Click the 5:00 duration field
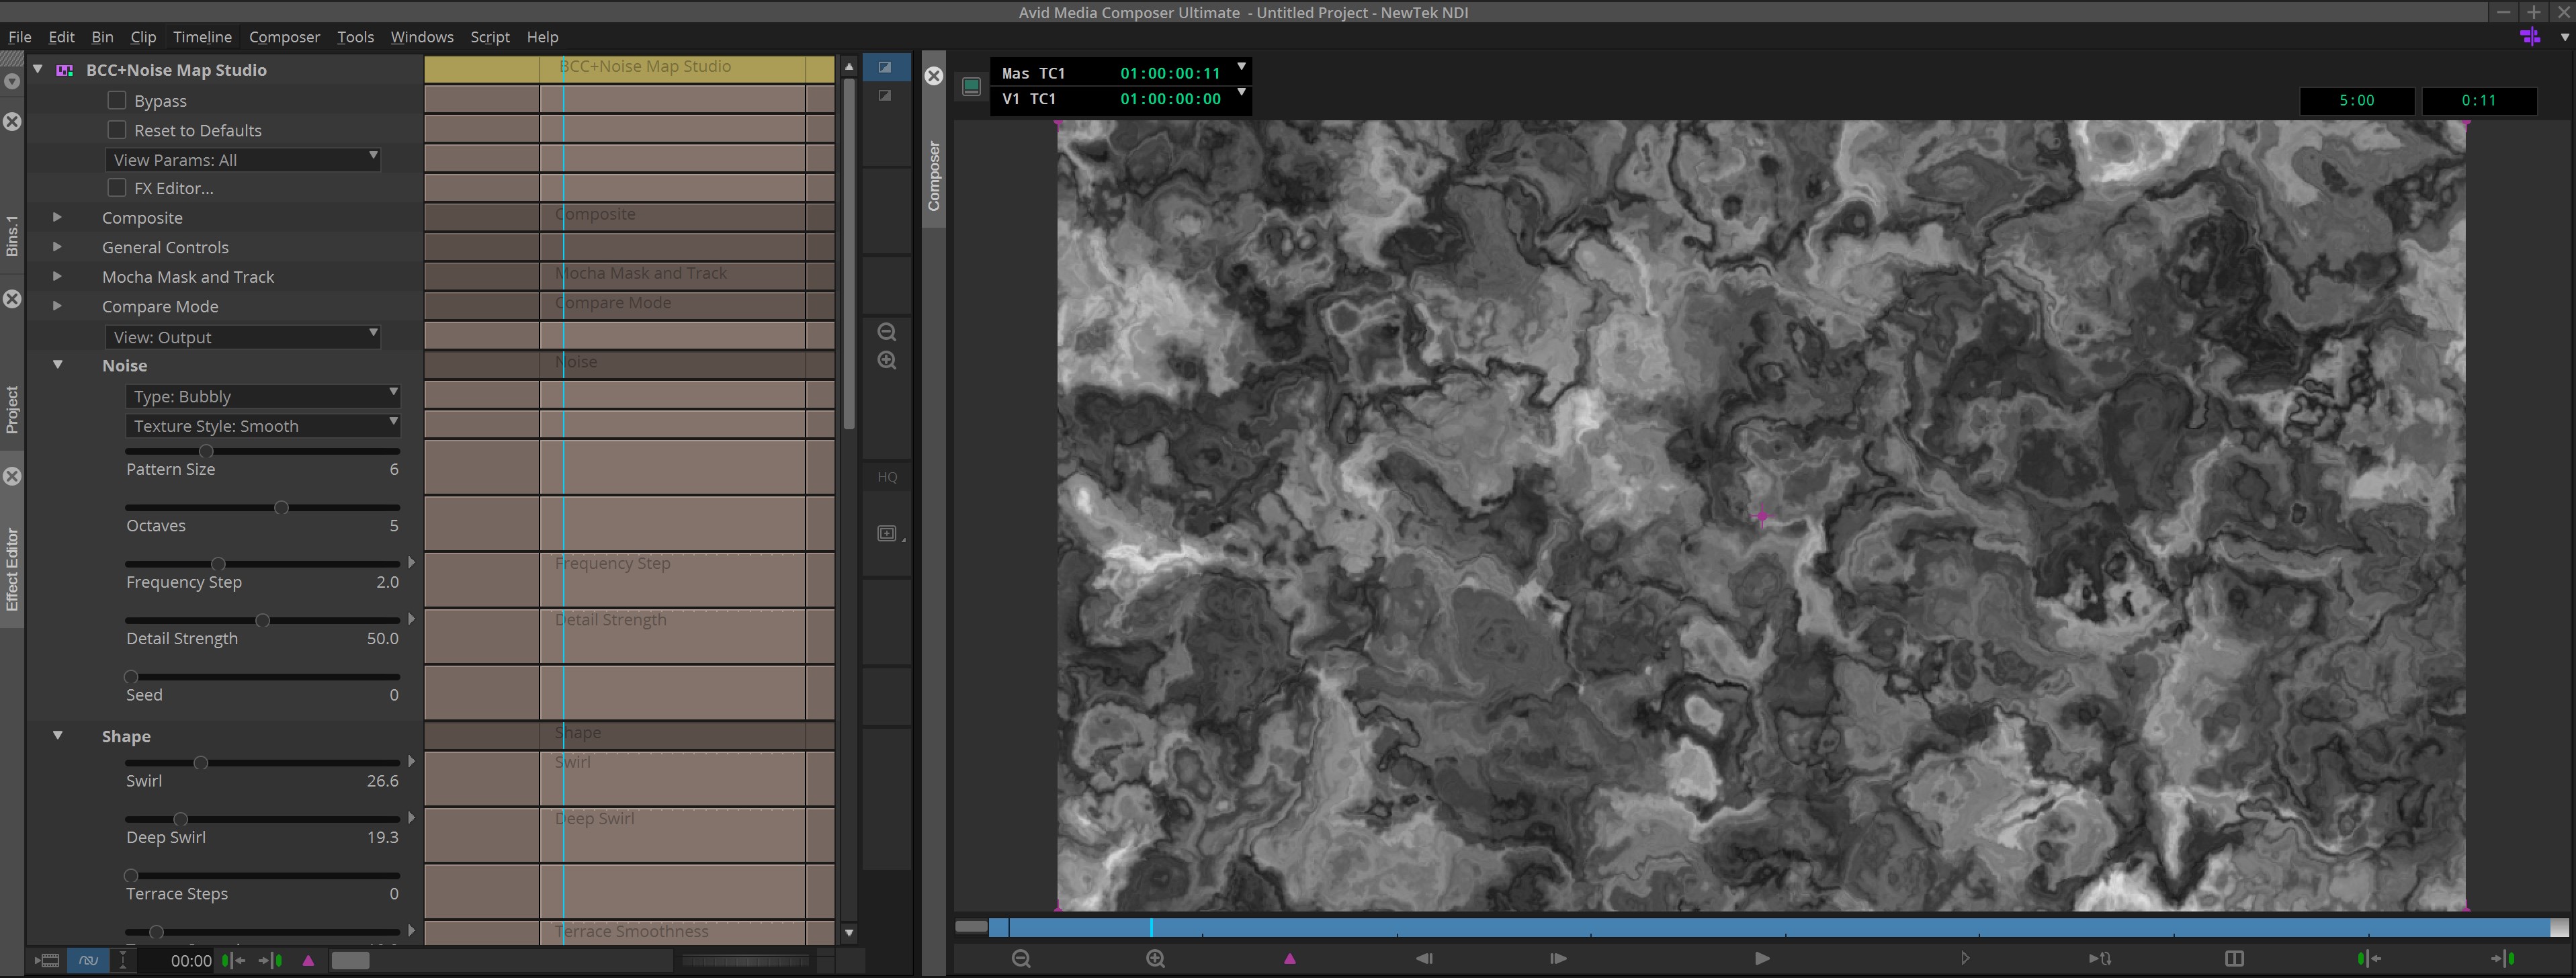 pos(2357,100)
